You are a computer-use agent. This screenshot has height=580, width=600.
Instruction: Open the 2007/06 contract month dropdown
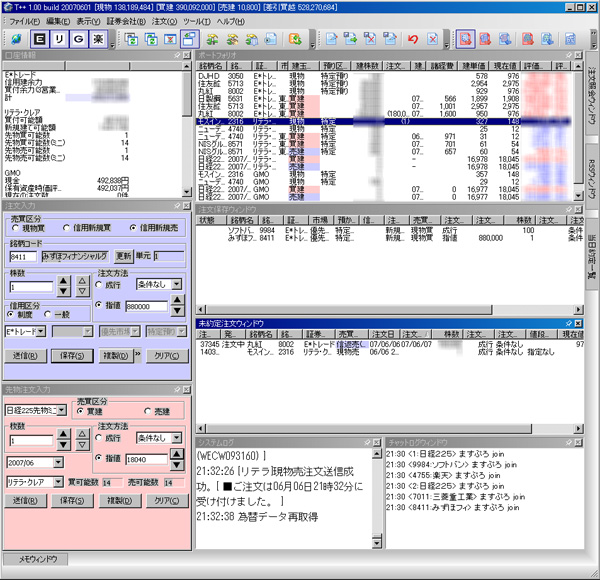pos(58,463)
